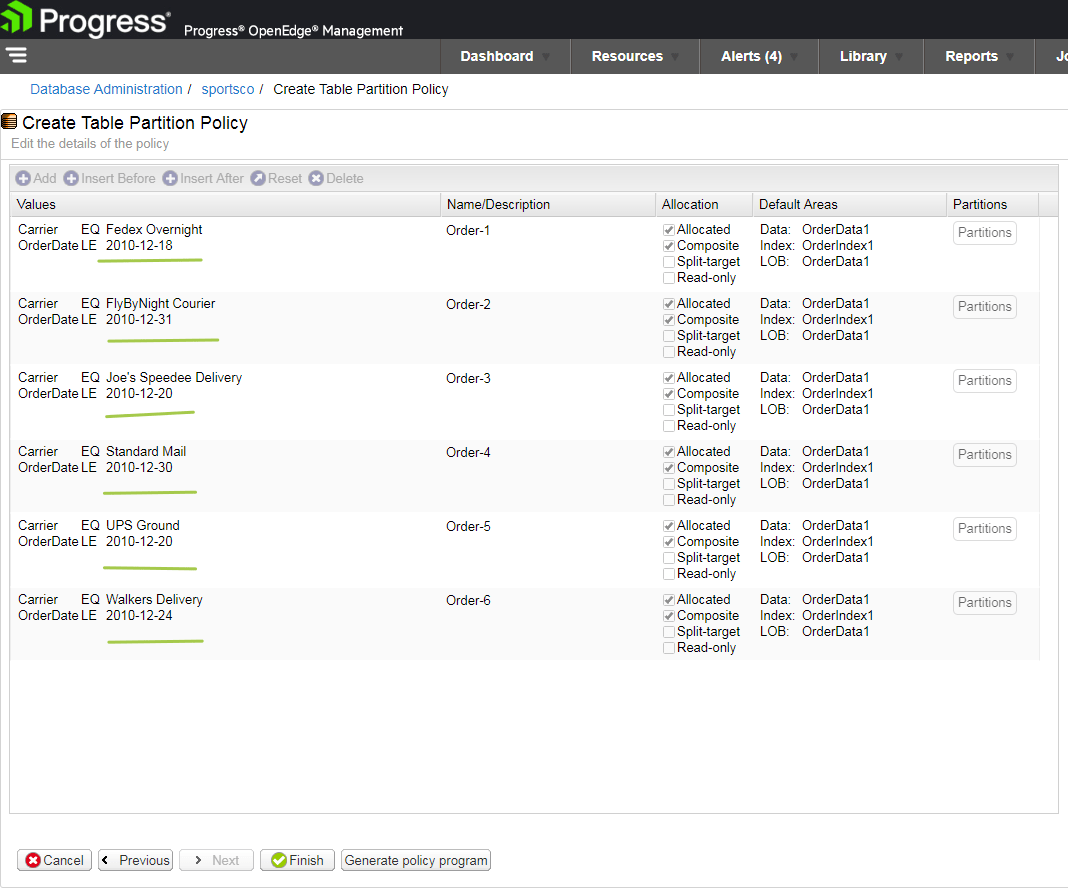Select Joe's Speedee Delivery value
Screen dimensions: 1068x892
tap(174, 378)
